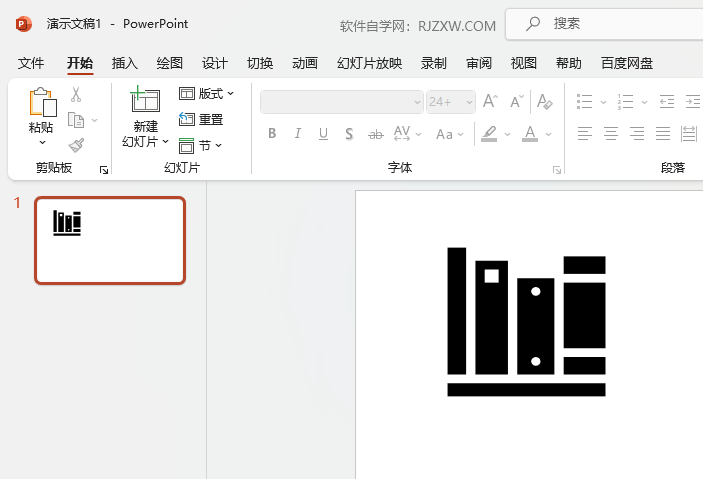703x479 pixels.
Task: Open the Paste options dropdown arrow
Action: coord(42,142)
